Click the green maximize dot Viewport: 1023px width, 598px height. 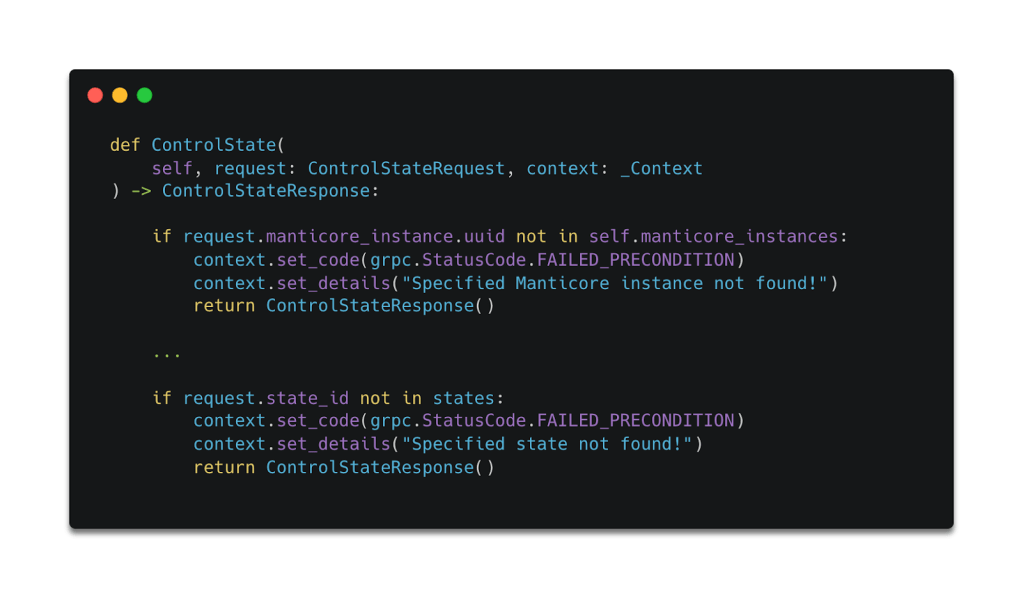coord(144,95)
